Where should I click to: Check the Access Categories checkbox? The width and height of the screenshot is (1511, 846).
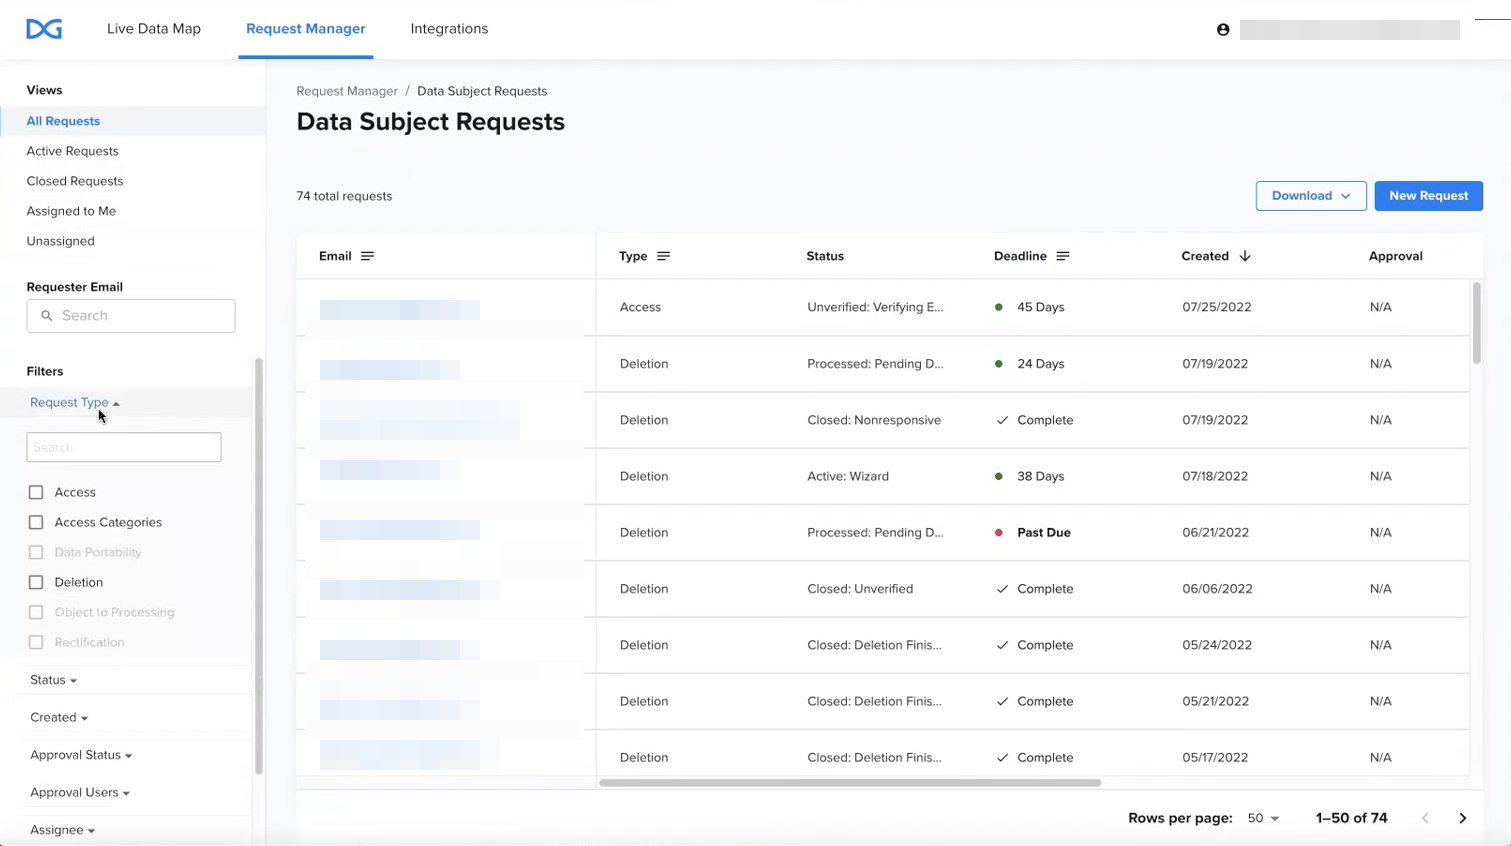click(x=36, y=522)
